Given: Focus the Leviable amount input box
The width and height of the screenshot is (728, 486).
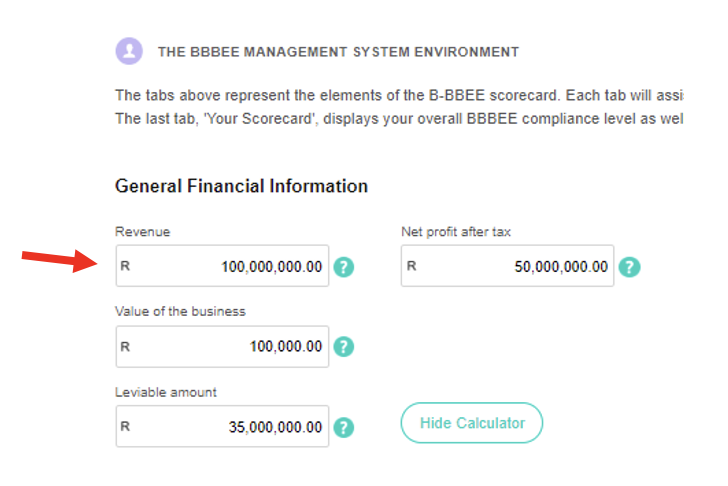Looking at the screenshot, I should [222, 427].
